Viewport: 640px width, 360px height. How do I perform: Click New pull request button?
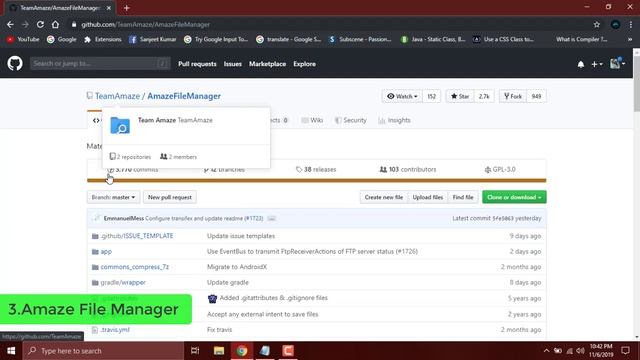click(x=170, y=197)
